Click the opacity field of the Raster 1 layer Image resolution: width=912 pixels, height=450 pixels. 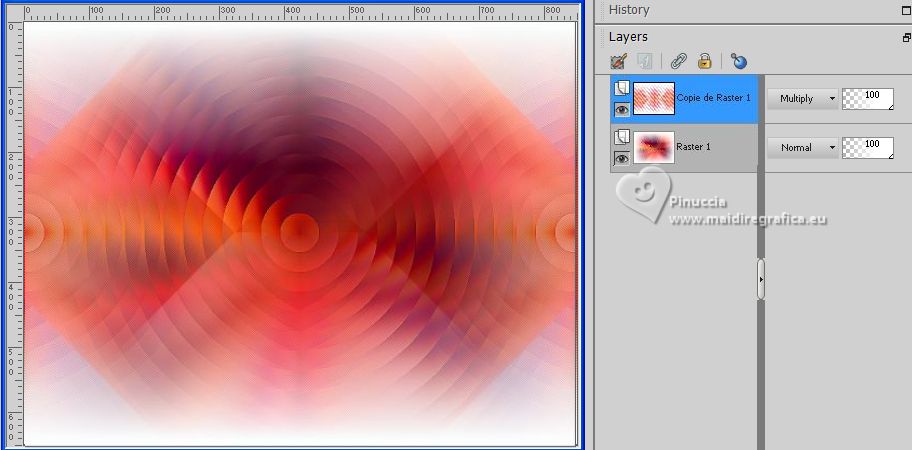pyautogui.click(x=868, y=148)
